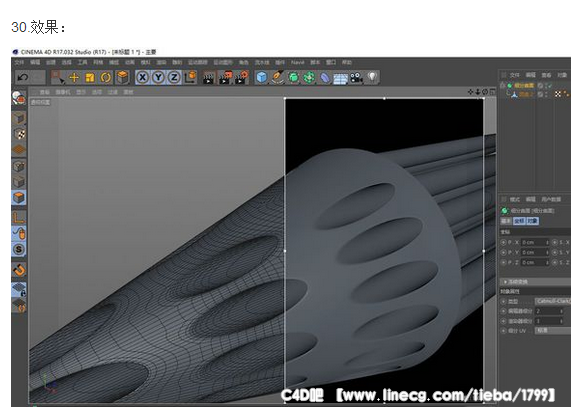The width and height of the screenshot is (581, 412).
Task: Click the P.X value stepper arrows
Action: pyautogui.click(x=547, y=242)
